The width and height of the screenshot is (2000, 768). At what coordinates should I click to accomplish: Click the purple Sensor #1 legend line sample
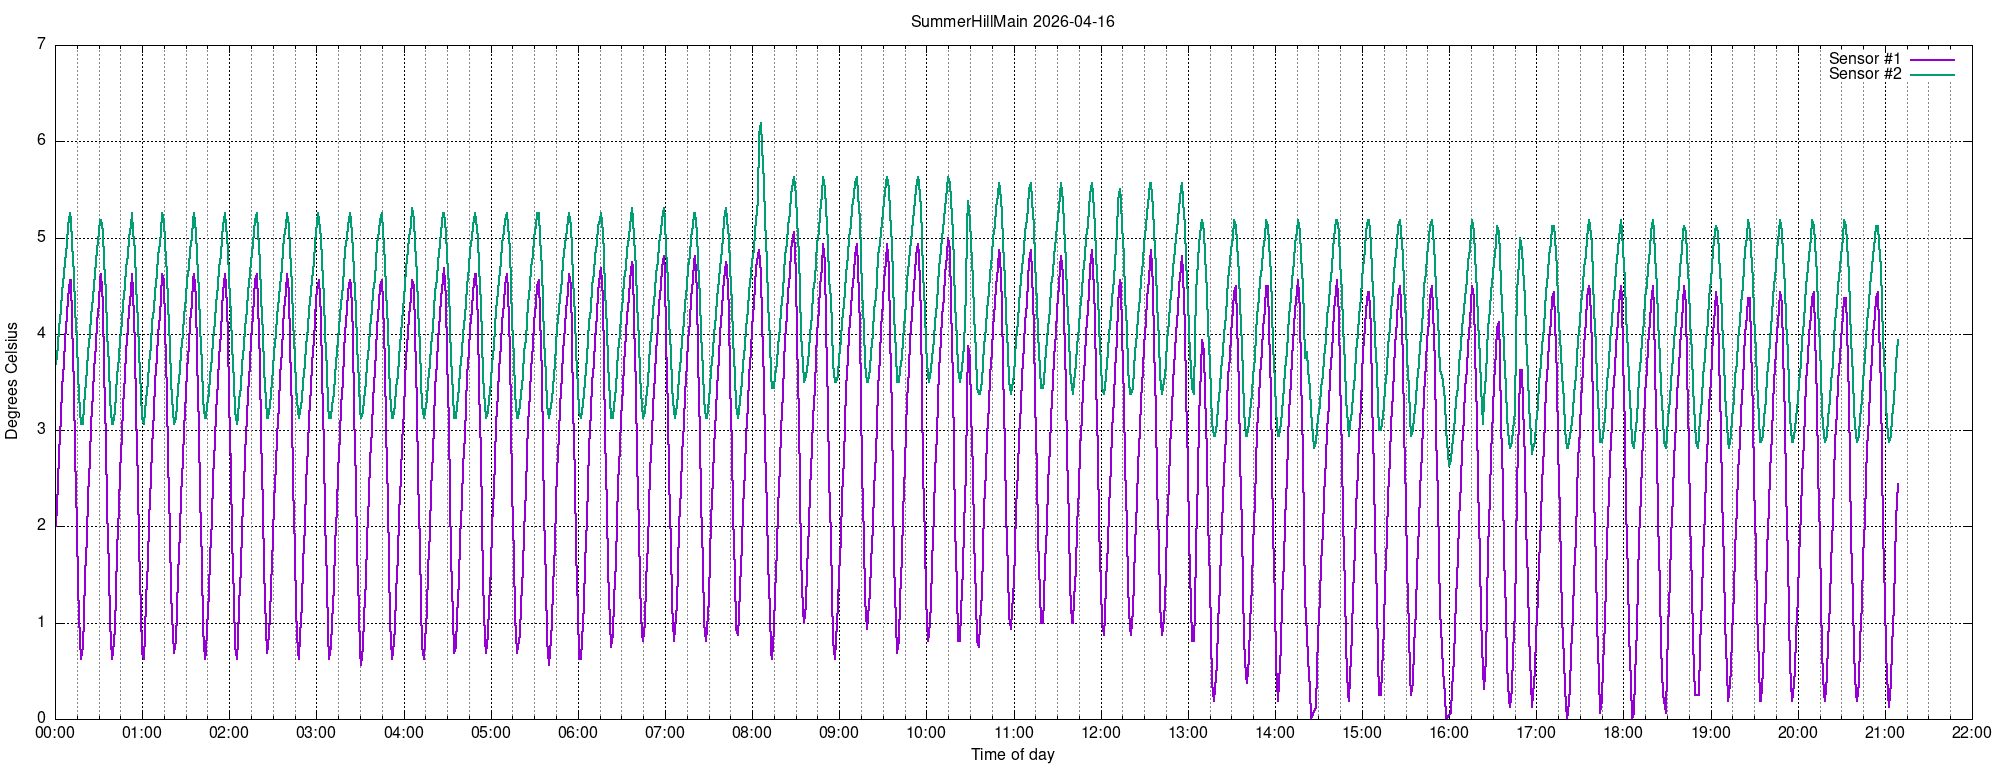pos(1932,60)
